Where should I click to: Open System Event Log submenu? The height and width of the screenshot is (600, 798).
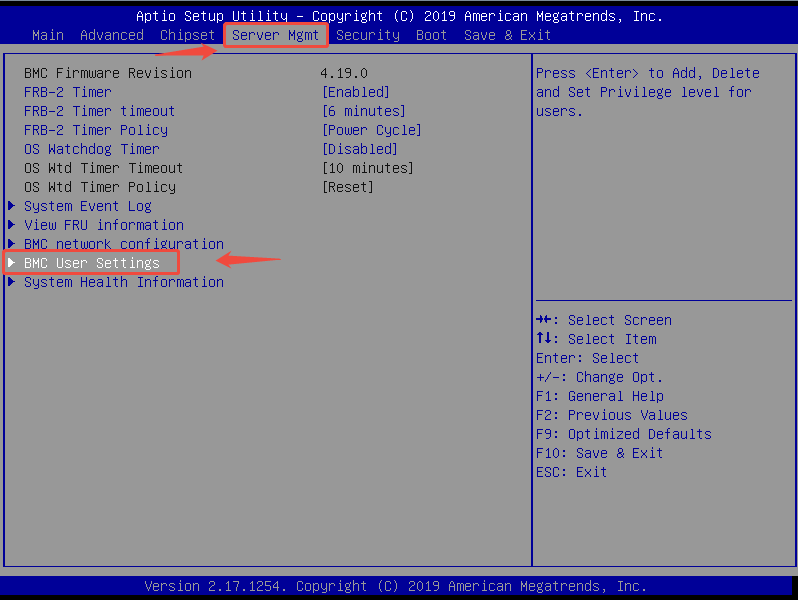pos(88,206)
